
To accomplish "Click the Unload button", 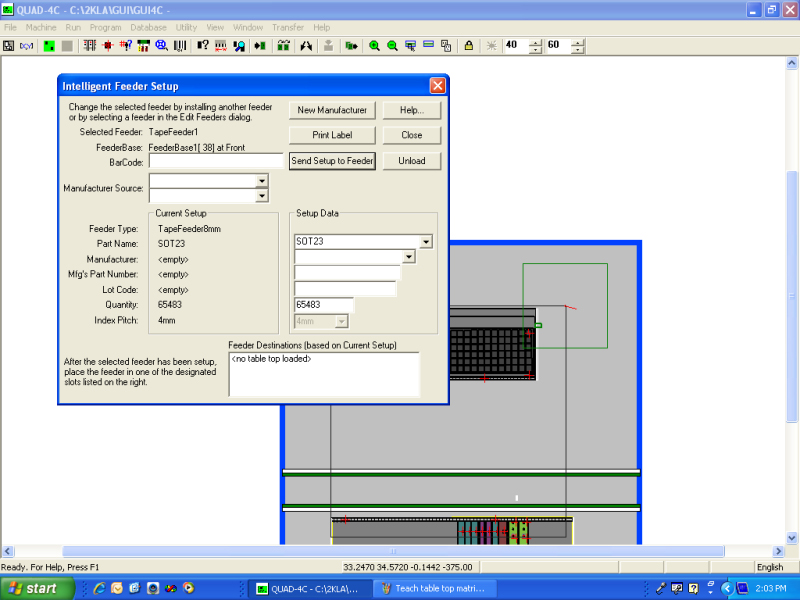I will 412,161.
